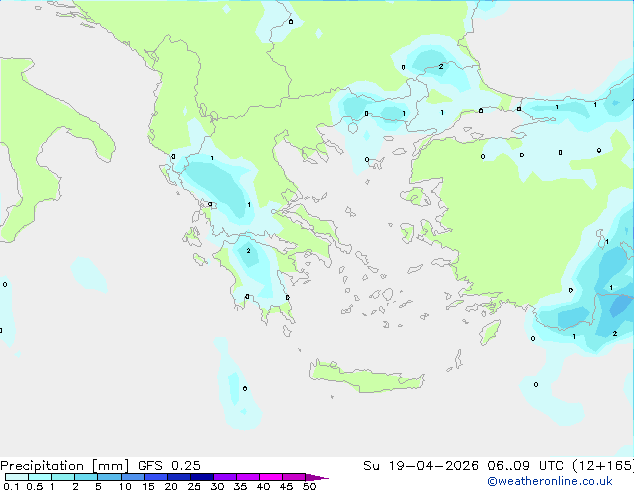
Task: Select the 0.5–1 mm legend color box
Action: click(40, 477)
